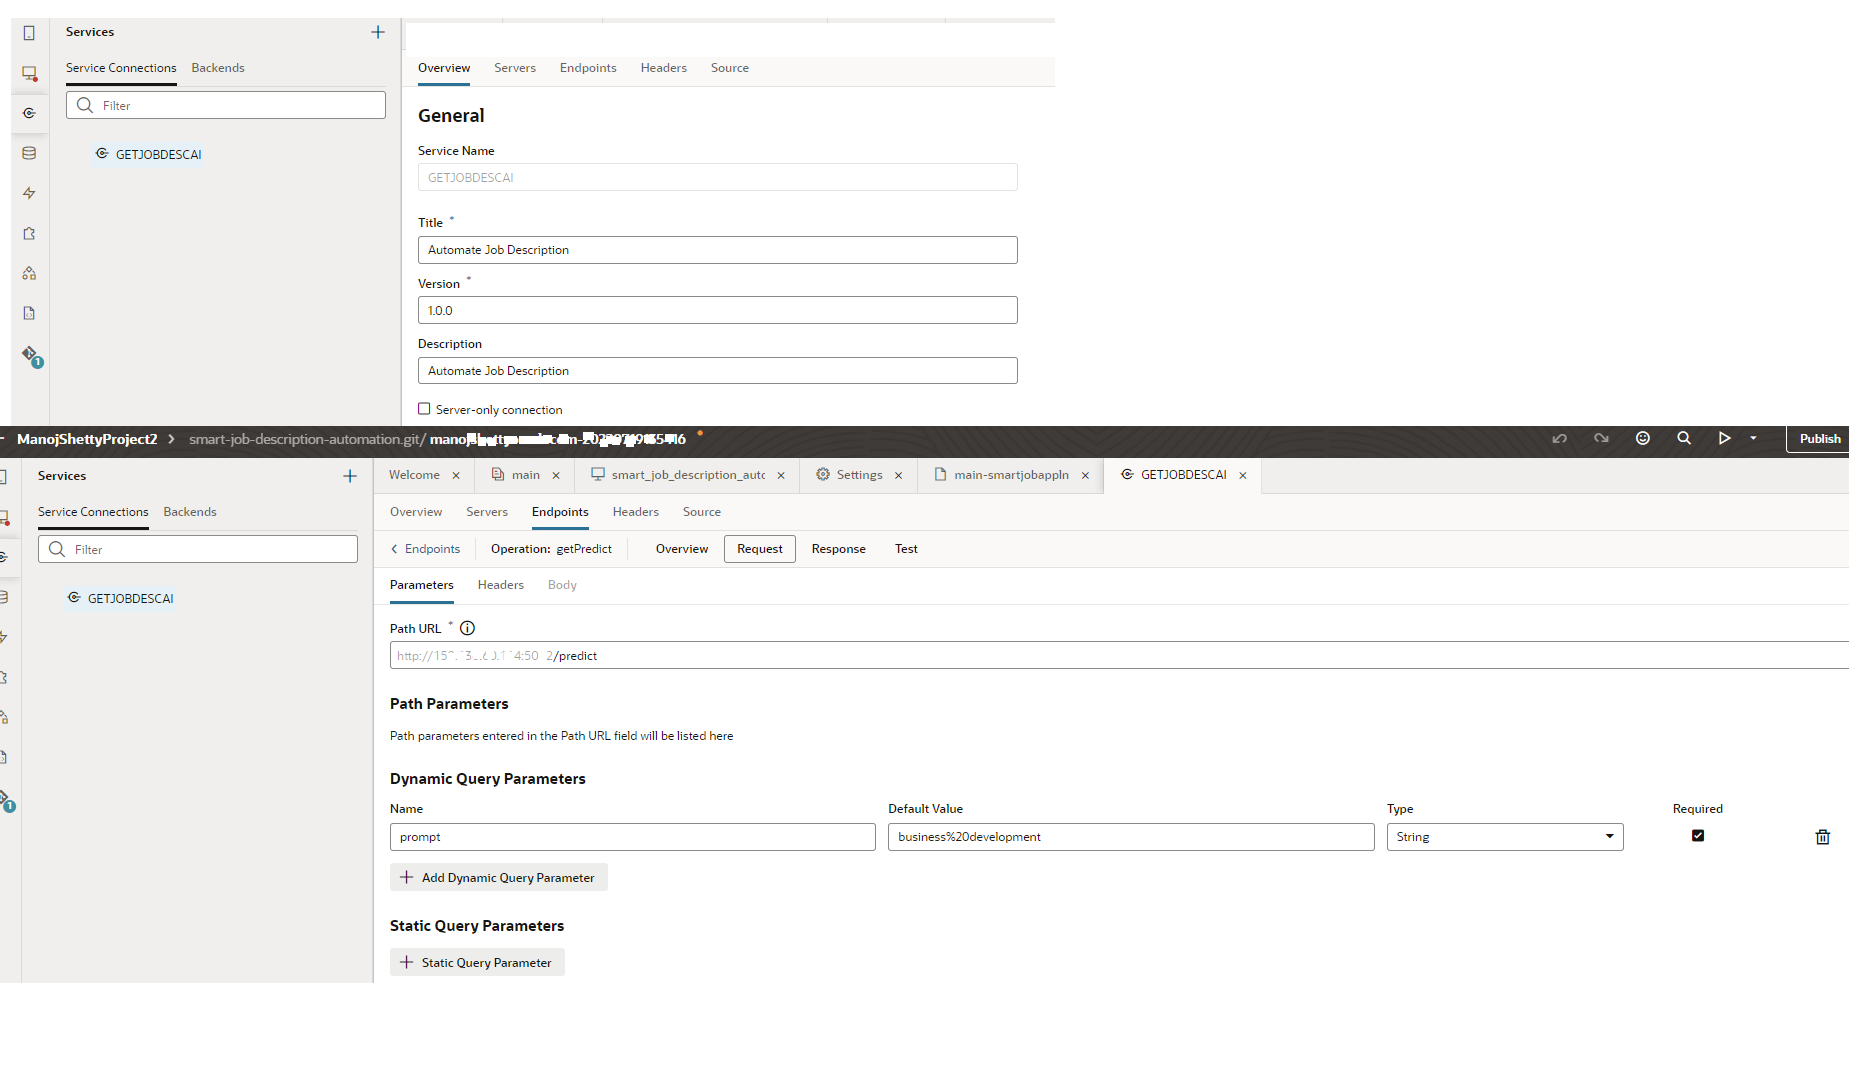The image size is (1874, 1066).
Task: Run the app with play icon
Action: click(1724, 439)
